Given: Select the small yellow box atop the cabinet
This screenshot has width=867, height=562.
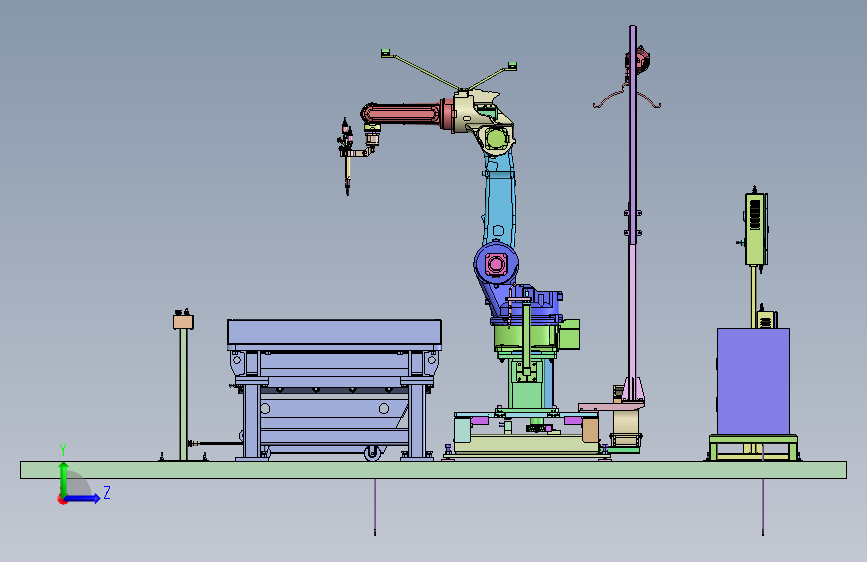Looking at the screenshot, I should click(x=766, y=319).
